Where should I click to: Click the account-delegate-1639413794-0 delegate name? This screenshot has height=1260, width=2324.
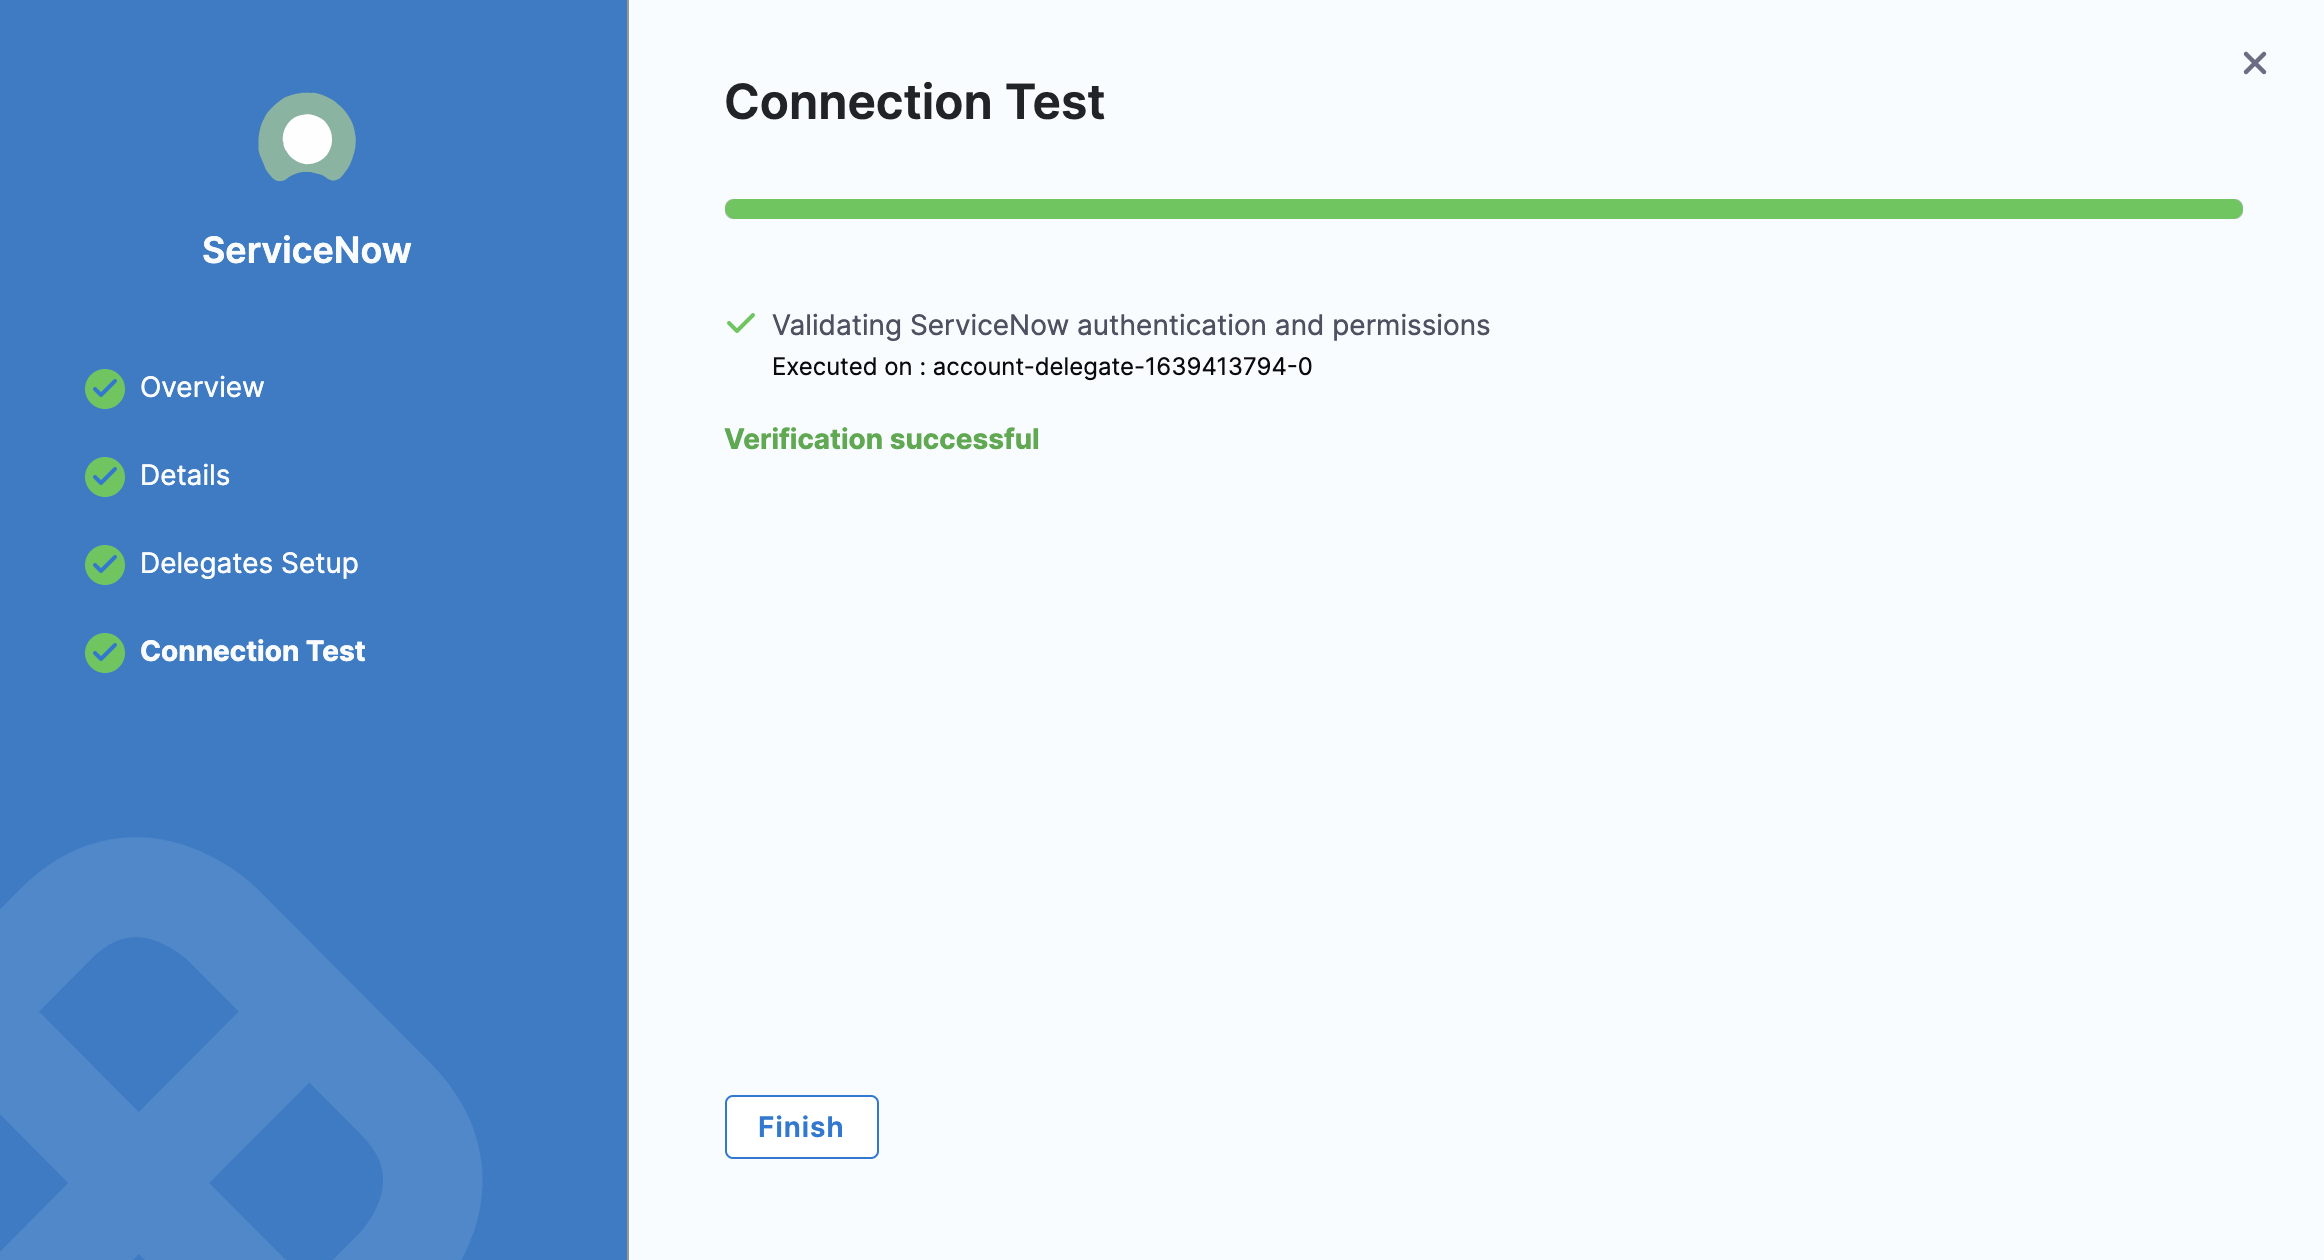click(x=1122, y=367)
